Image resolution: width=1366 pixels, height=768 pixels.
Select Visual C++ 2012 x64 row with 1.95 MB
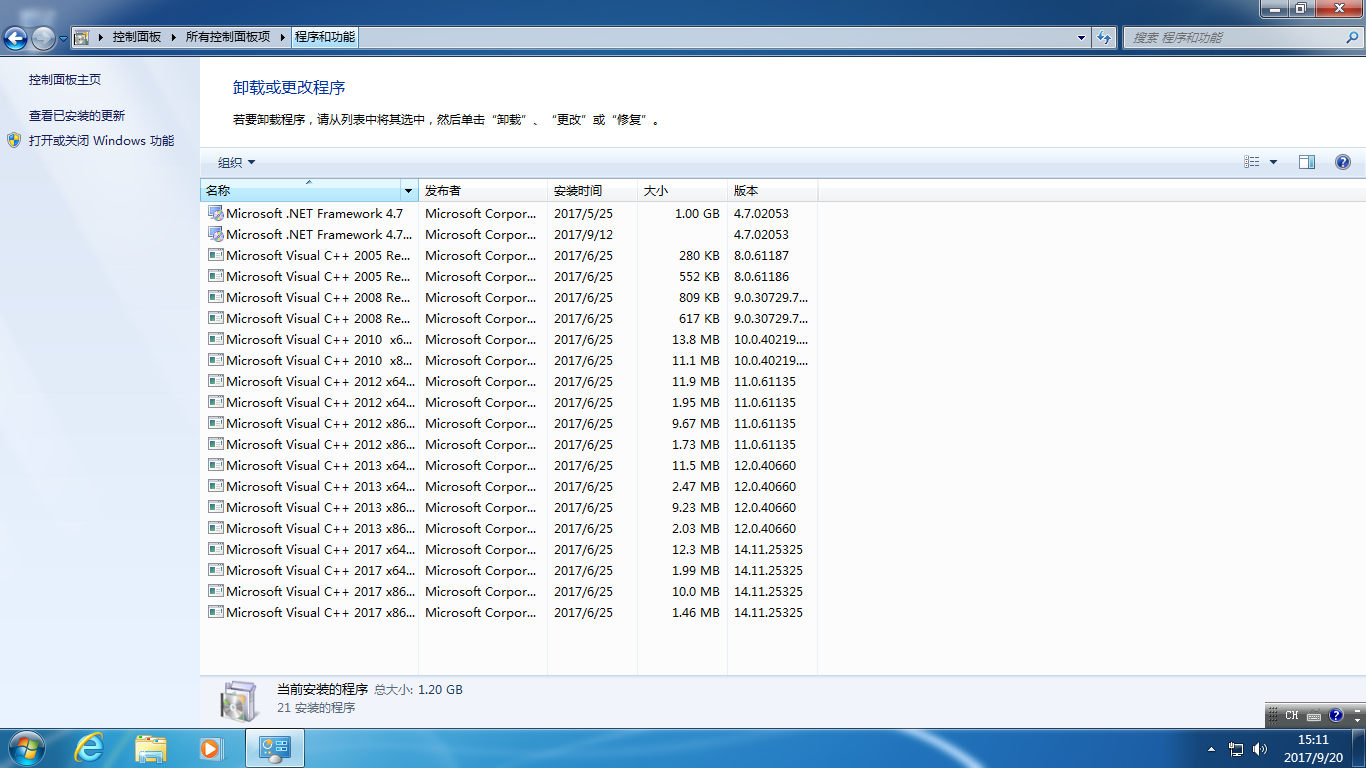[508, 402]
